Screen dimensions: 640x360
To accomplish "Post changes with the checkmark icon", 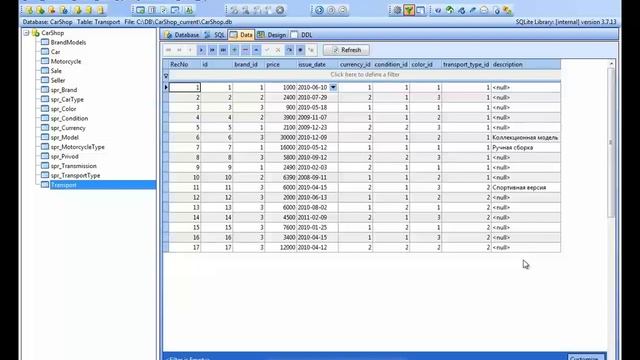I will (267, 50).
